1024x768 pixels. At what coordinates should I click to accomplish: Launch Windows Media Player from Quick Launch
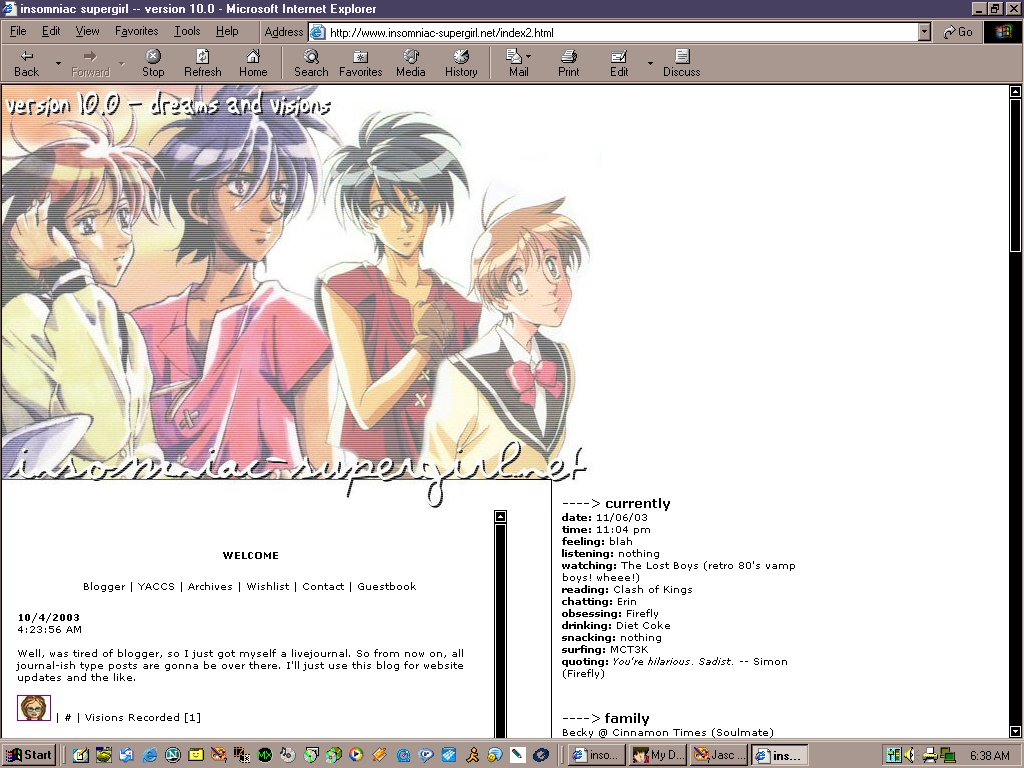pos(356,755)
